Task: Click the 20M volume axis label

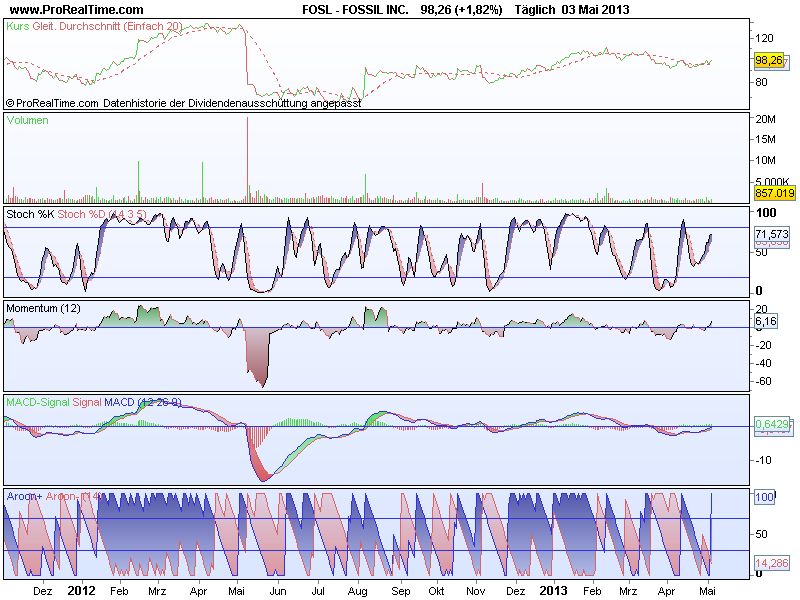Action: point(765,119)
